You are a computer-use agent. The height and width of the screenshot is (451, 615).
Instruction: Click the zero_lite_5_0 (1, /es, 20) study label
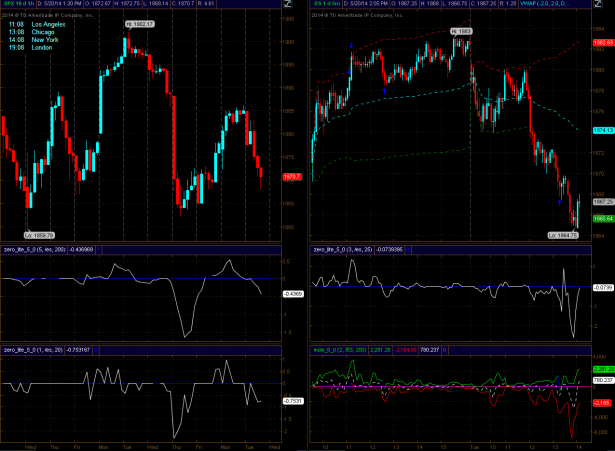[x=33, y=350]
